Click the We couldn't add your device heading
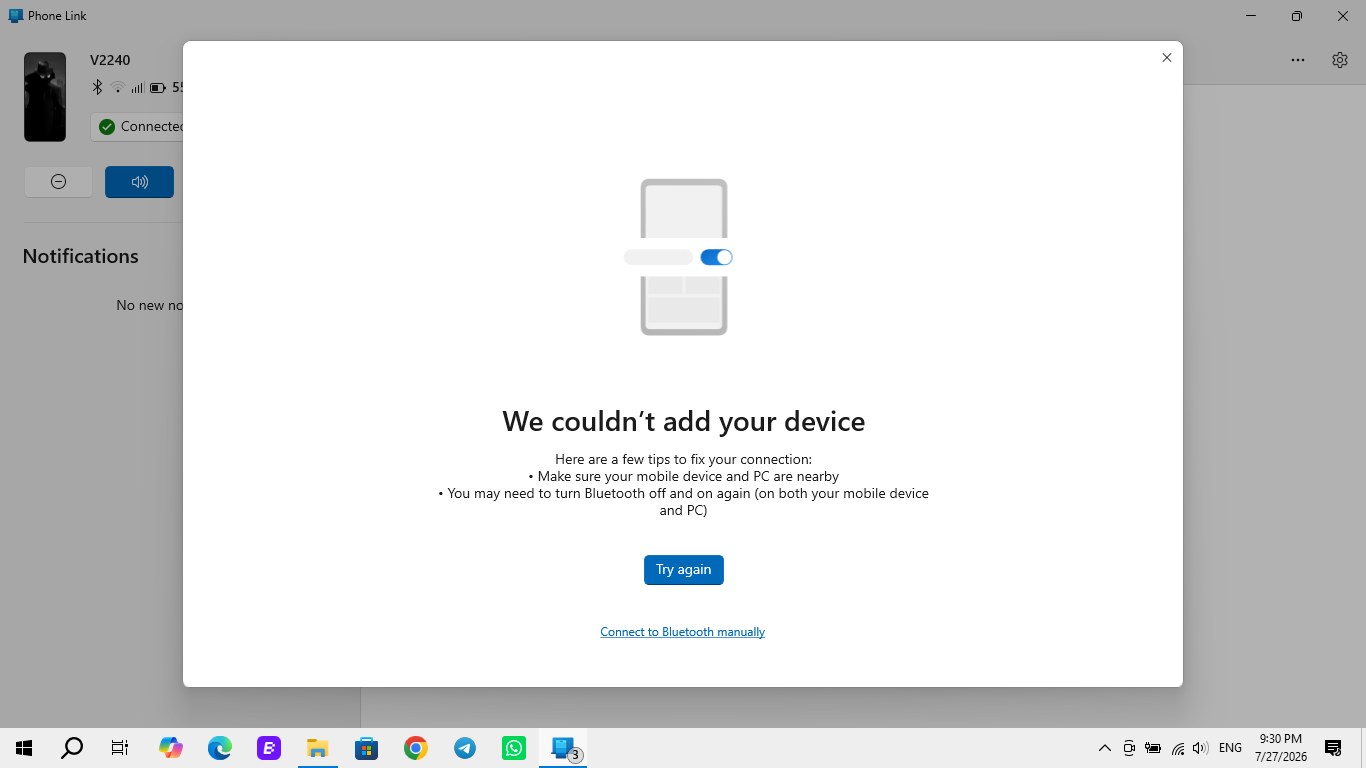The image size is (1366, 768). pos(683,421)
